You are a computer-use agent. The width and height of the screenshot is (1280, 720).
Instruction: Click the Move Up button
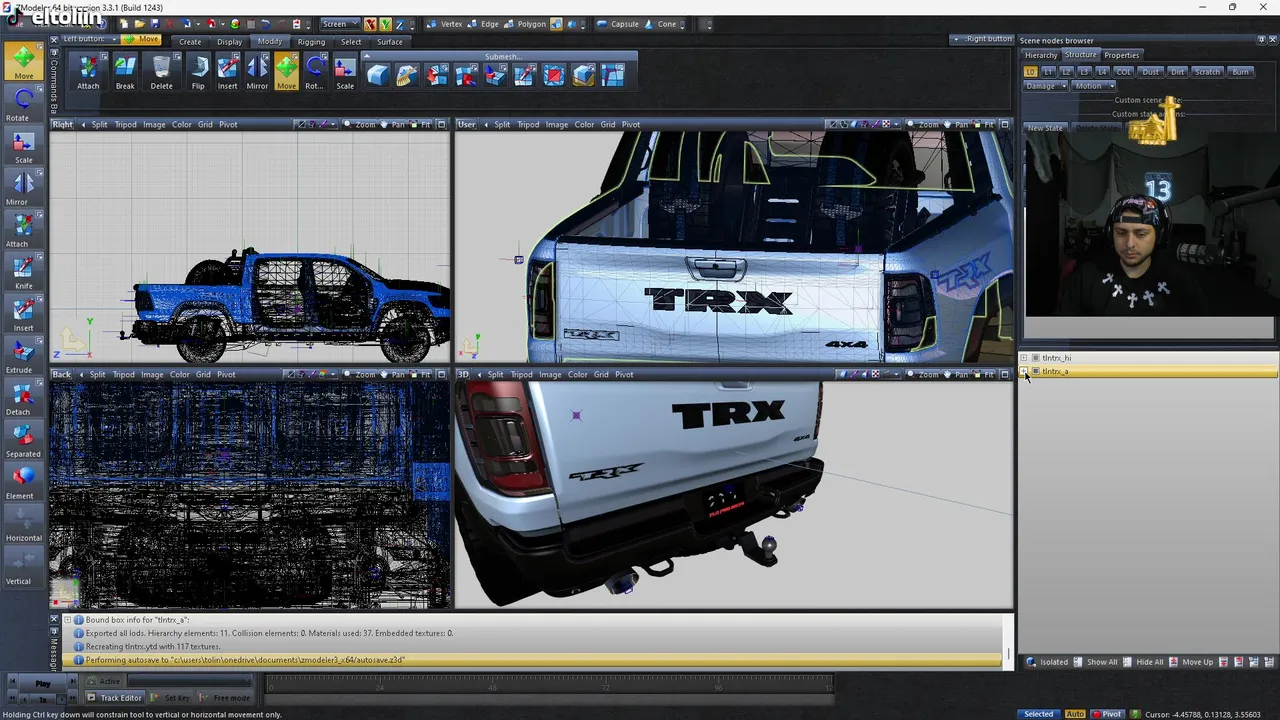[x=1191, y=662]
